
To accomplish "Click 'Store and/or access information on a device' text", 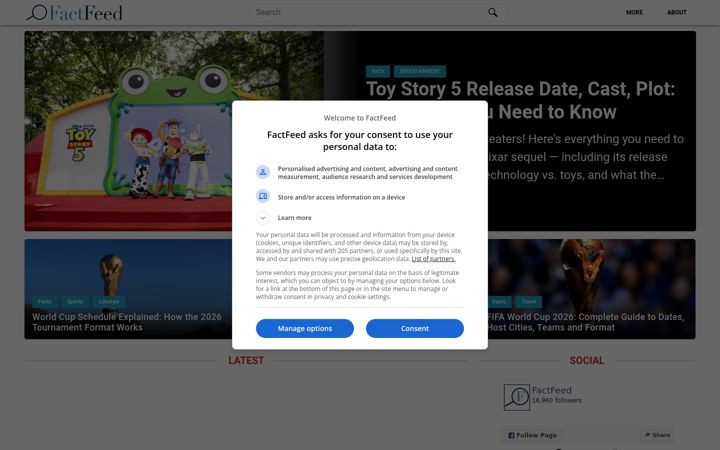I will coord(341,197).
